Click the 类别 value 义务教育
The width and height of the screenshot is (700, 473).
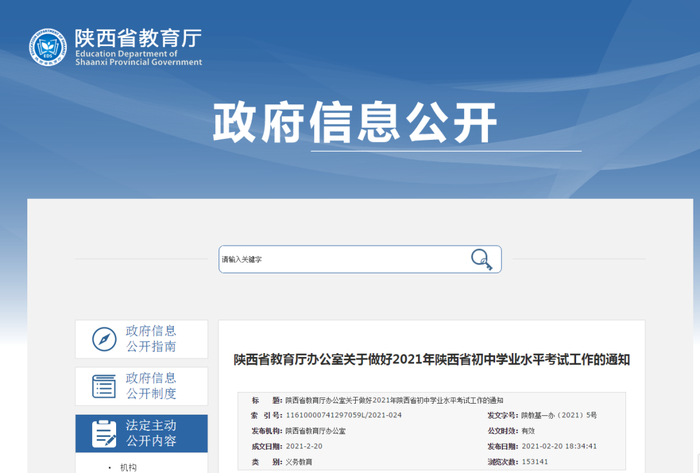coord(299,462)
